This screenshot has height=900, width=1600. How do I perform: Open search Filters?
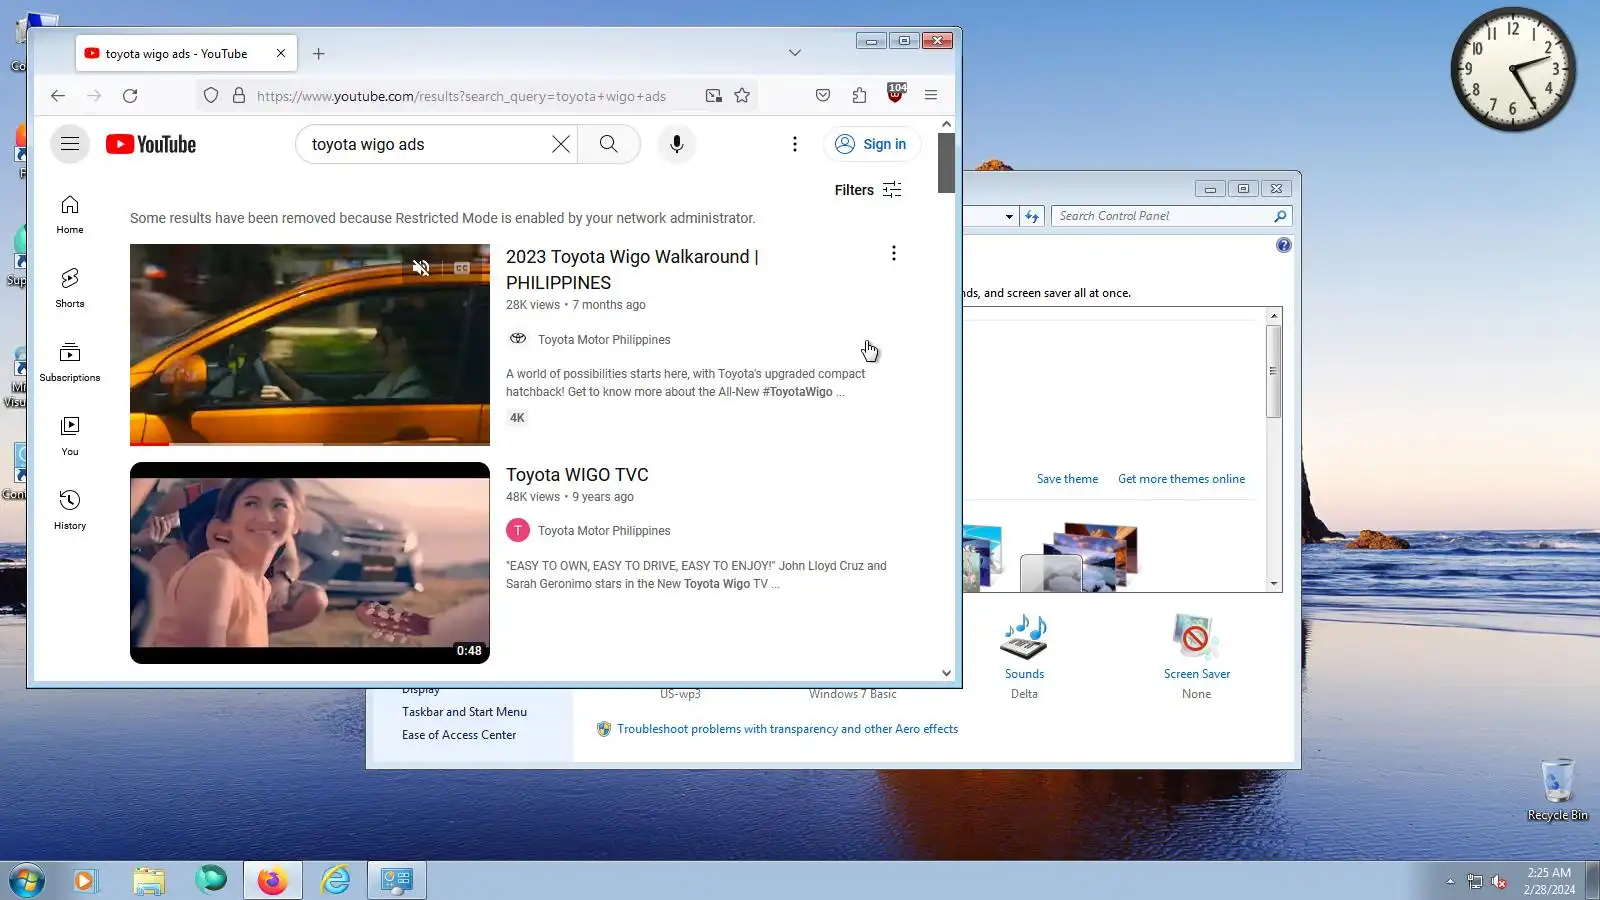pos(868,190)
